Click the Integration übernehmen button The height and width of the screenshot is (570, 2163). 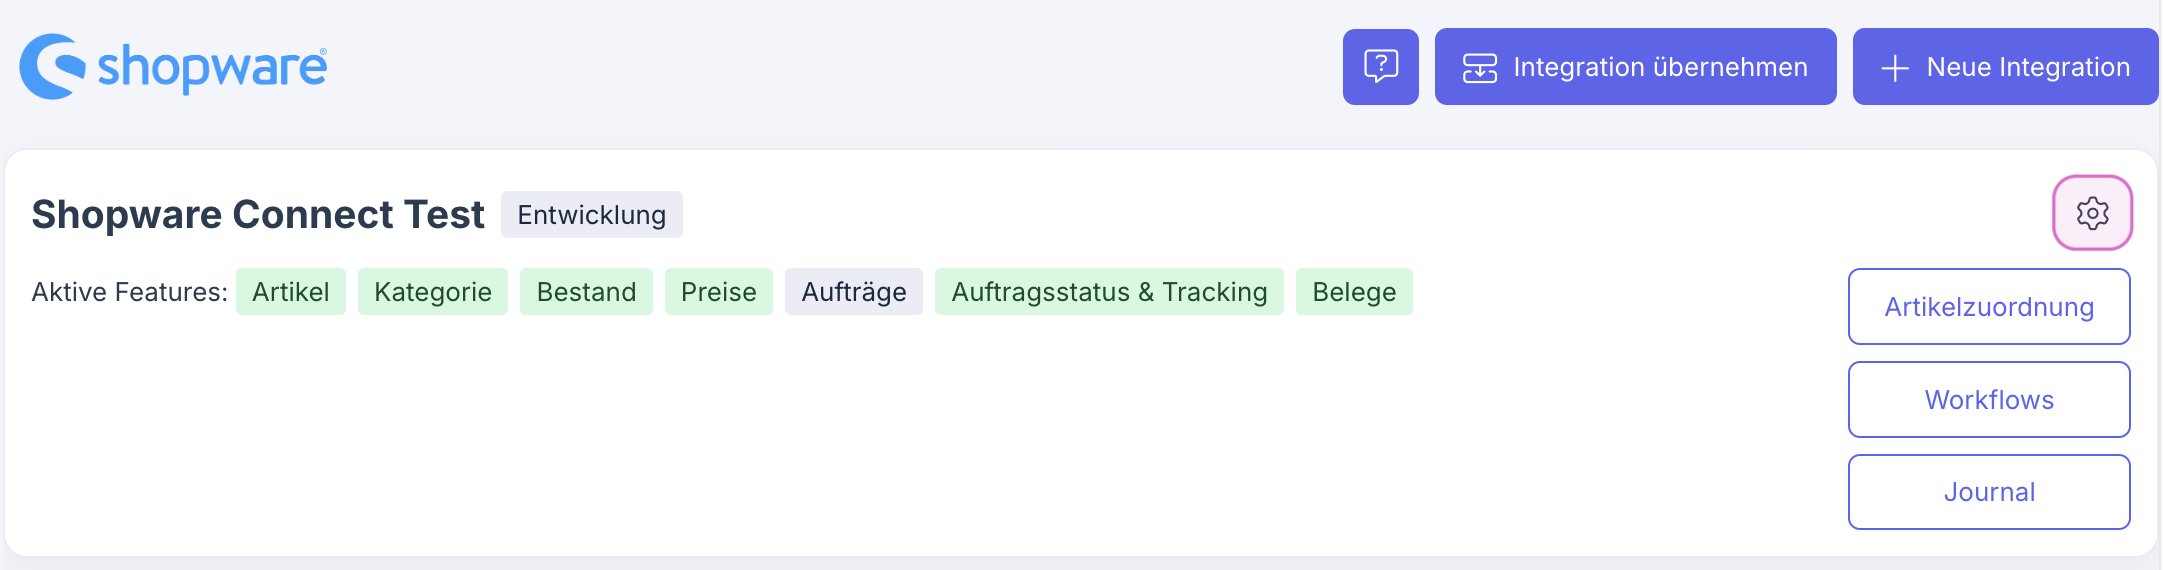click(x=1635, y=67)
